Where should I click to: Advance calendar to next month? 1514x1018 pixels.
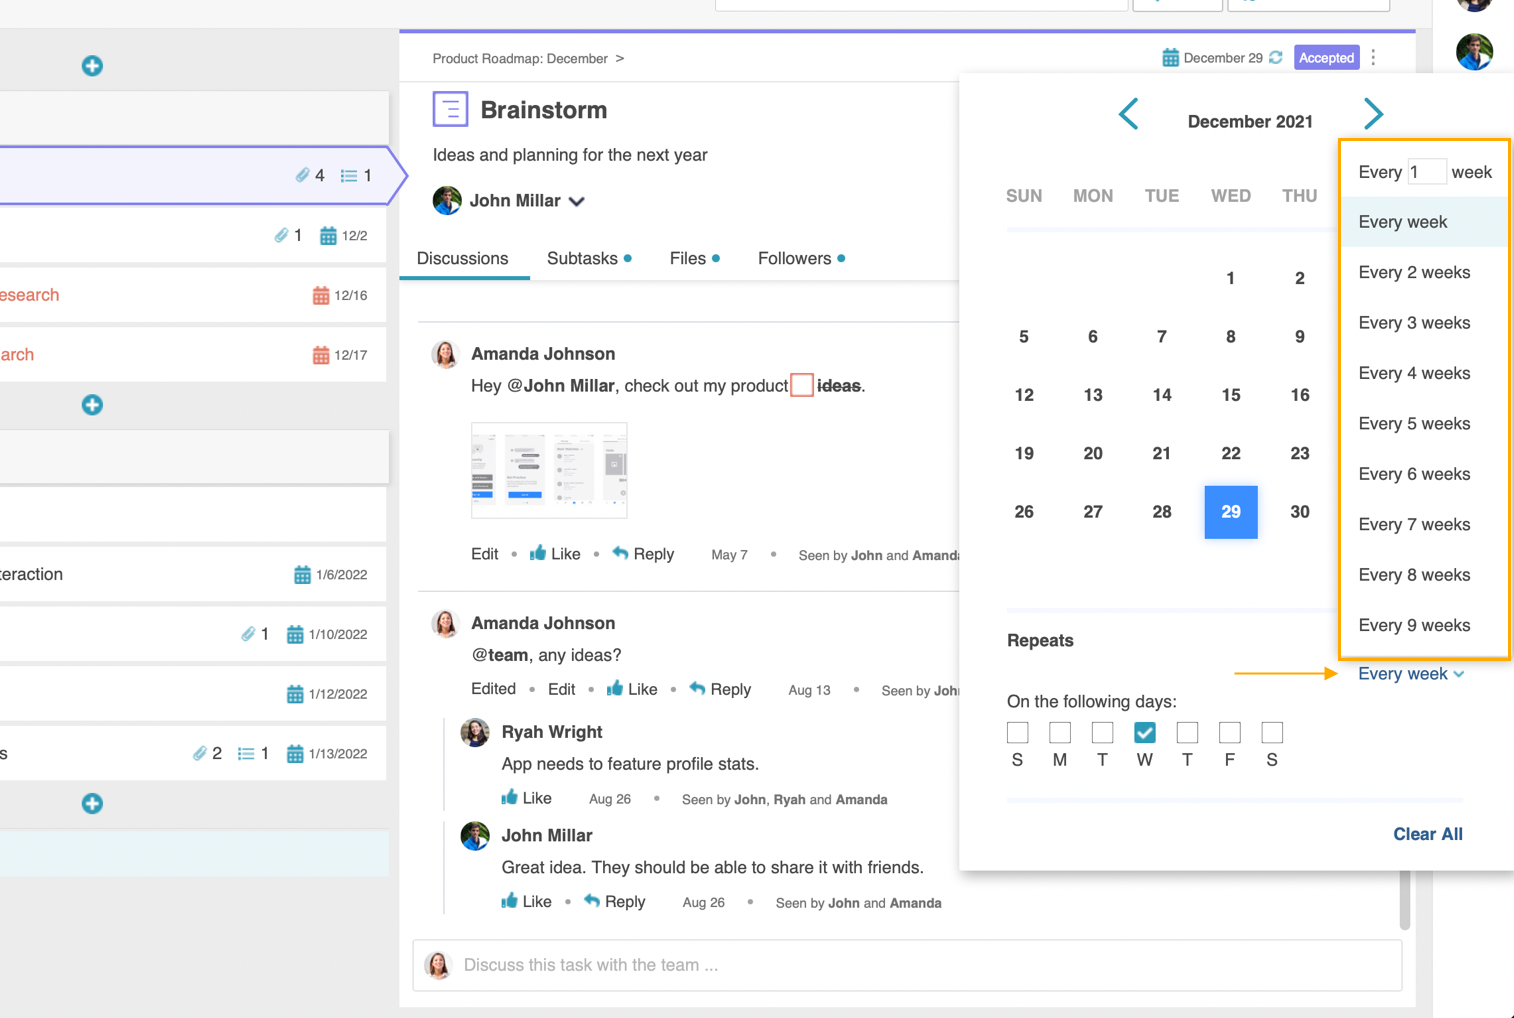(x=1373, y=115)
